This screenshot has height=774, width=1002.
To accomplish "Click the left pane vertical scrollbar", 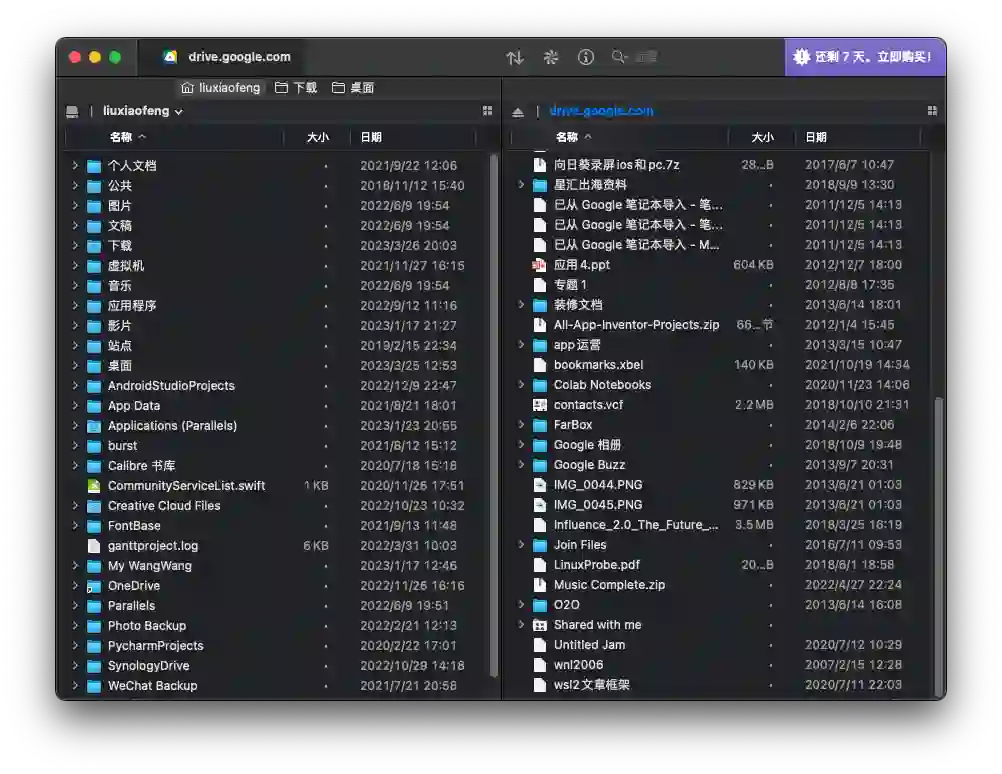I will click(493, 415).
